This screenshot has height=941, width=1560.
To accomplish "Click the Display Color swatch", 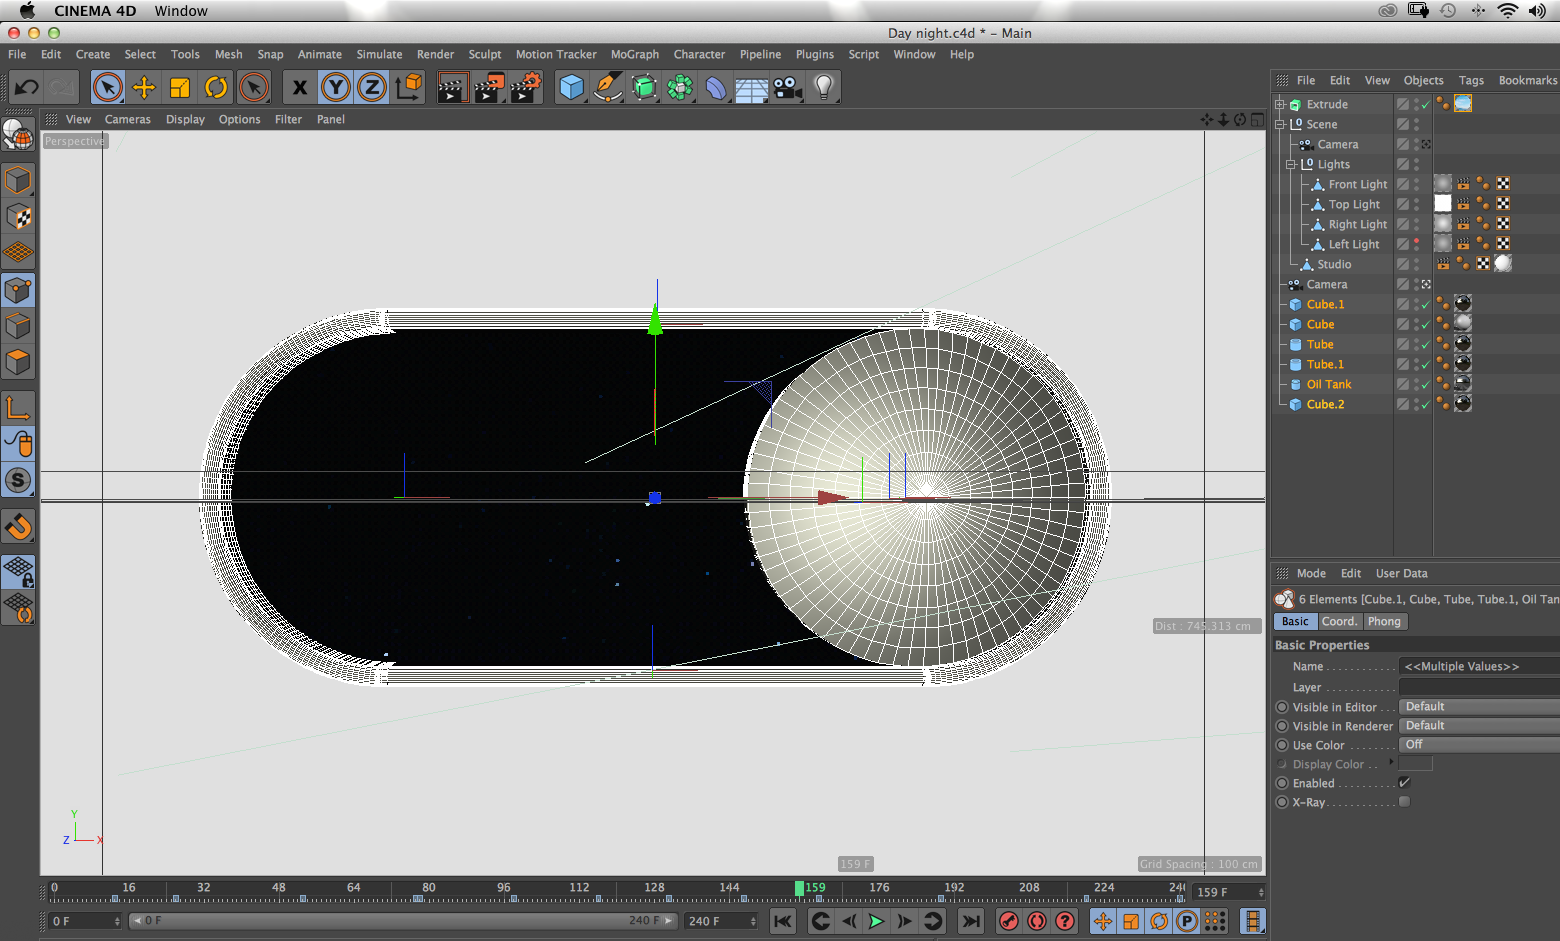I will [1415, 764].
